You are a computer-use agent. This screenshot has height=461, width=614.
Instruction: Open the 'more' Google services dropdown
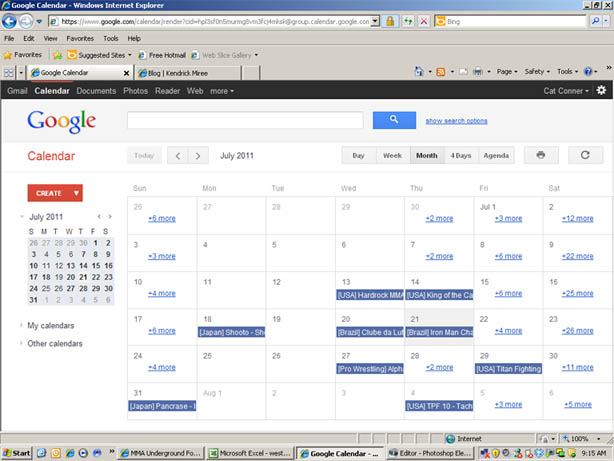(222, 91)
